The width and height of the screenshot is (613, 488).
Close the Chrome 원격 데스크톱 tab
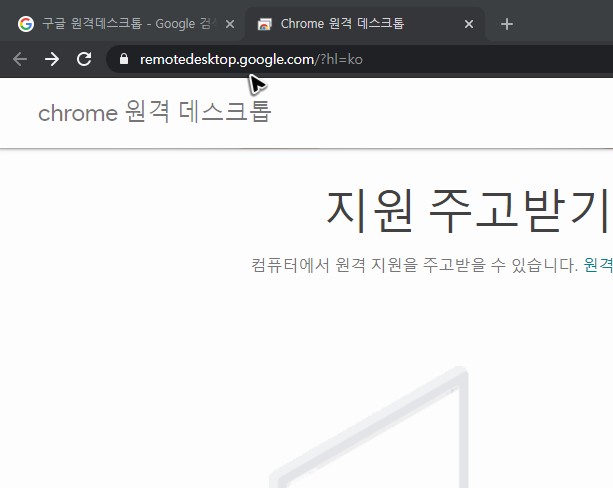click(x=469, y=24)
